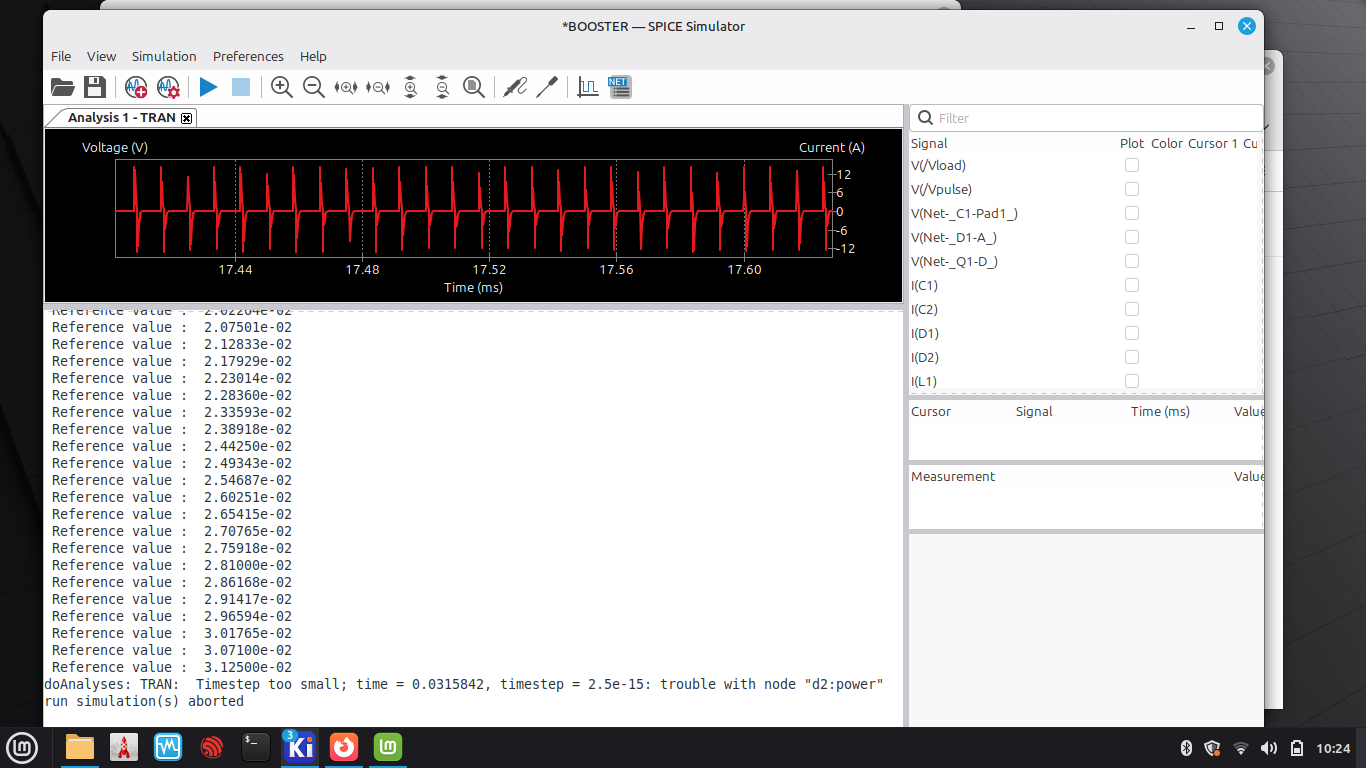
Task: Stop the simulation with the square button
Action: click(241, 87)
